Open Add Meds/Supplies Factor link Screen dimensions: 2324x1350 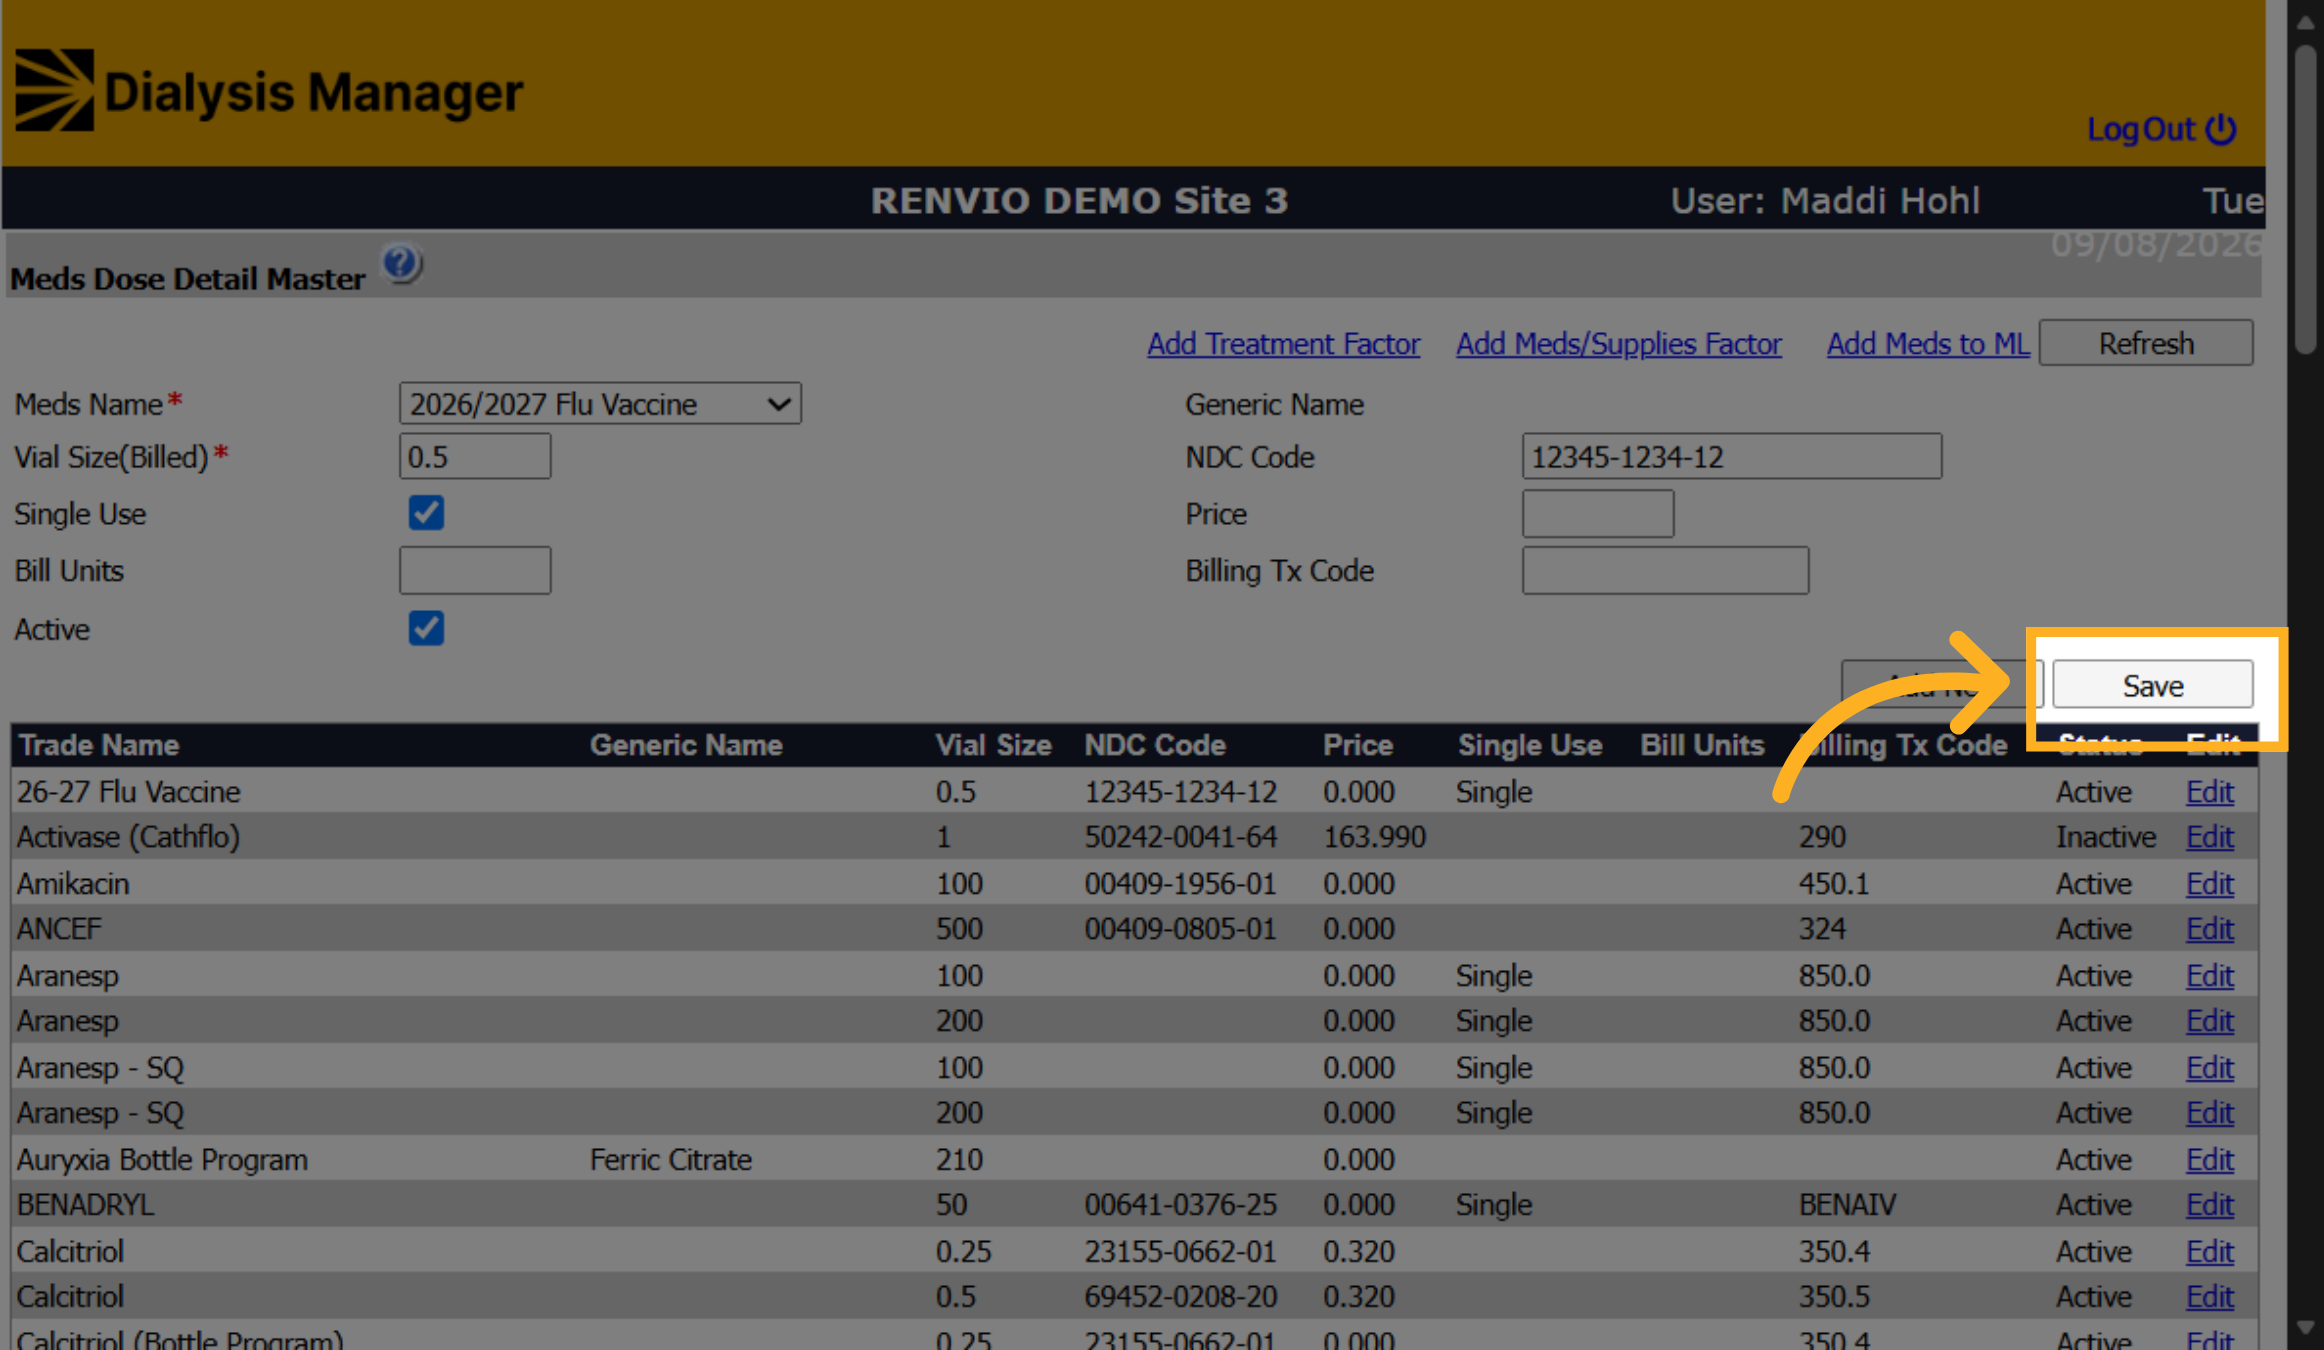[x=1618, y=343]
